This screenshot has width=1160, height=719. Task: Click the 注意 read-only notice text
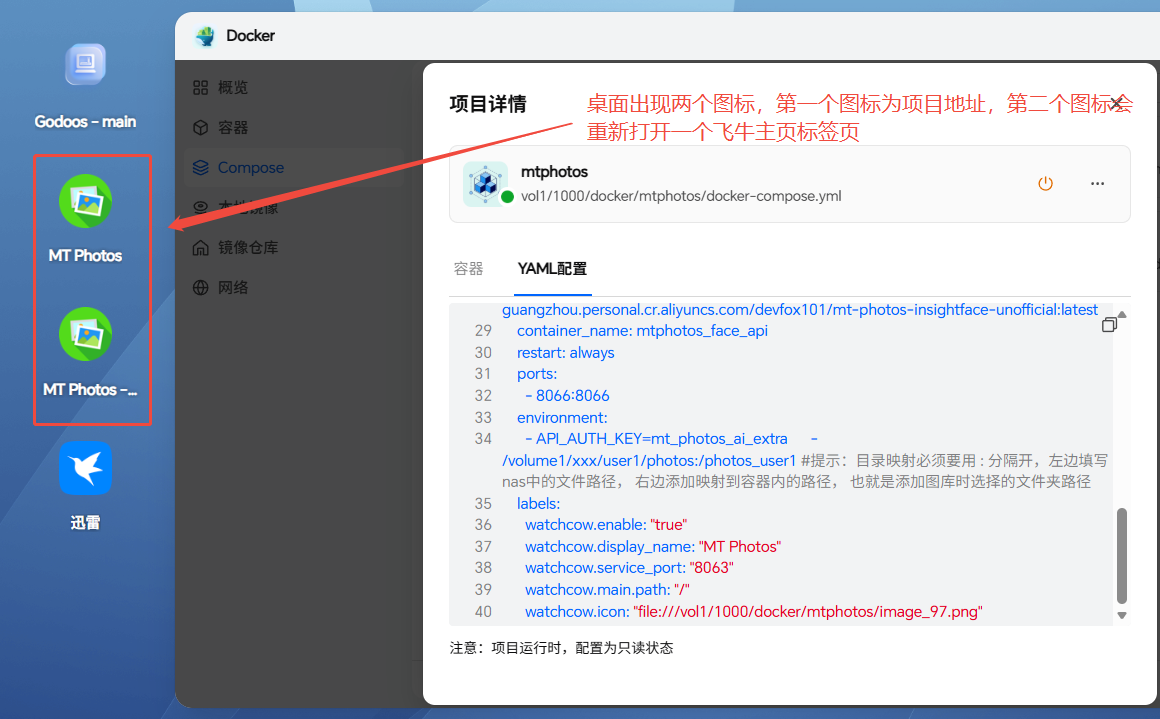562,648
